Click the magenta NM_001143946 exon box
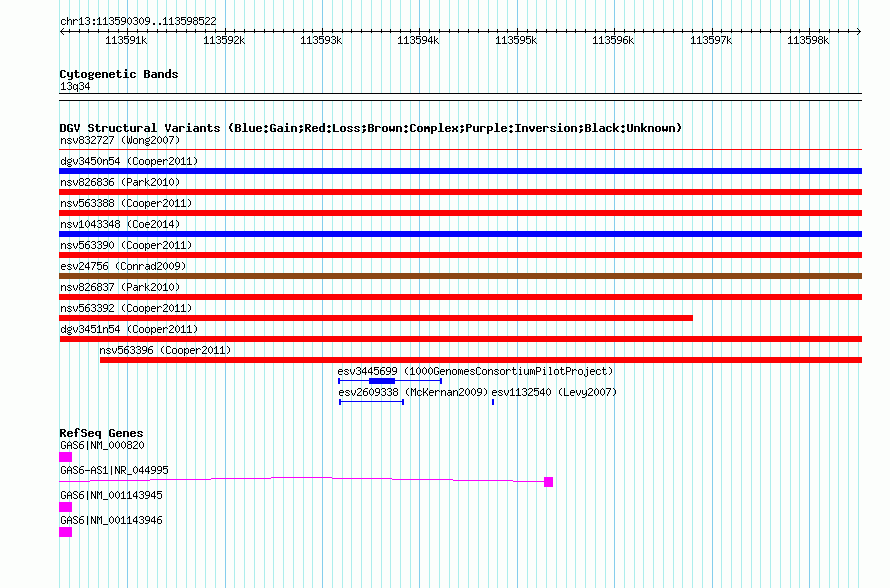This screenshot has width=890, height=588. click(x=65, y=532)
